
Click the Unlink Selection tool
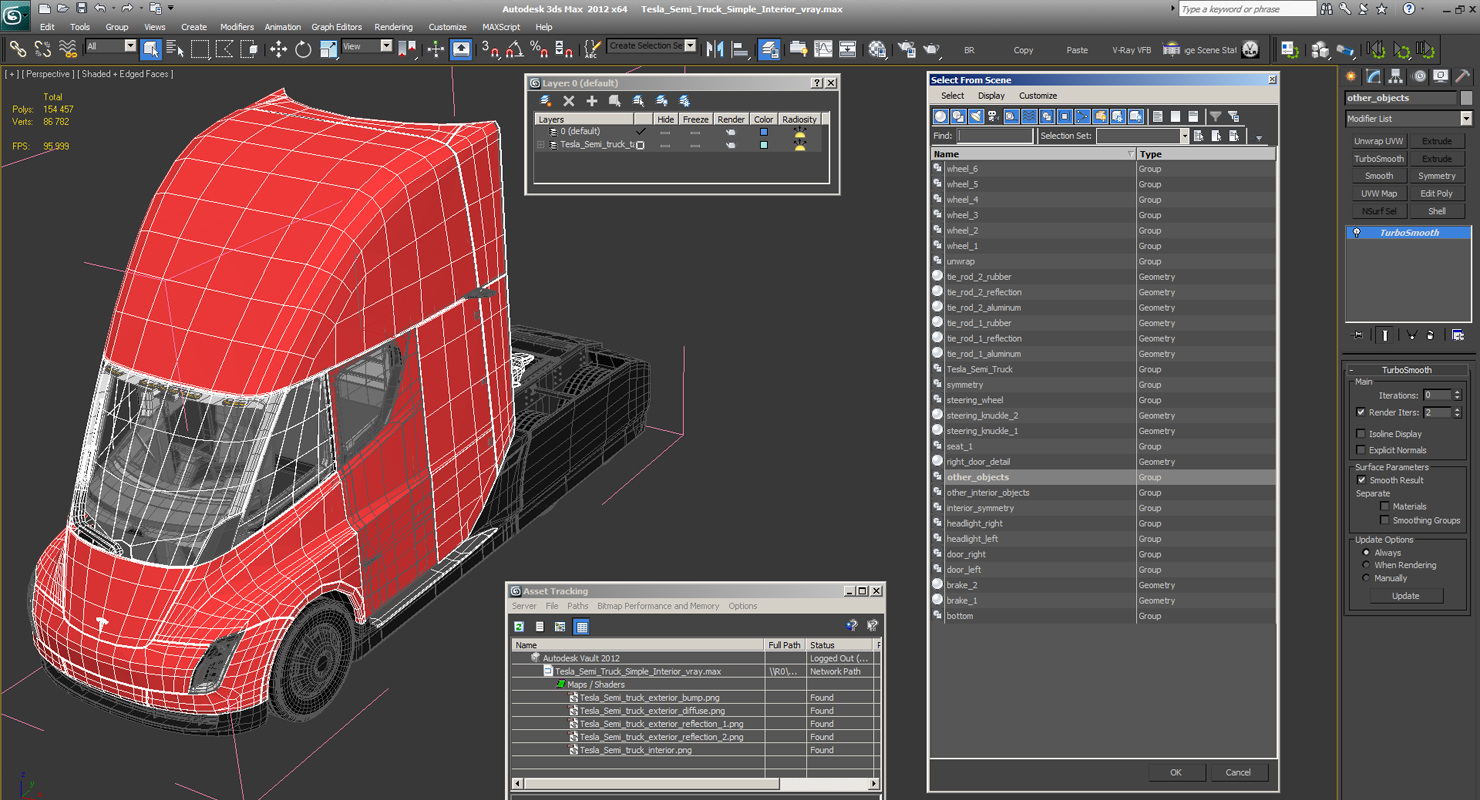[x=43, y=48]
